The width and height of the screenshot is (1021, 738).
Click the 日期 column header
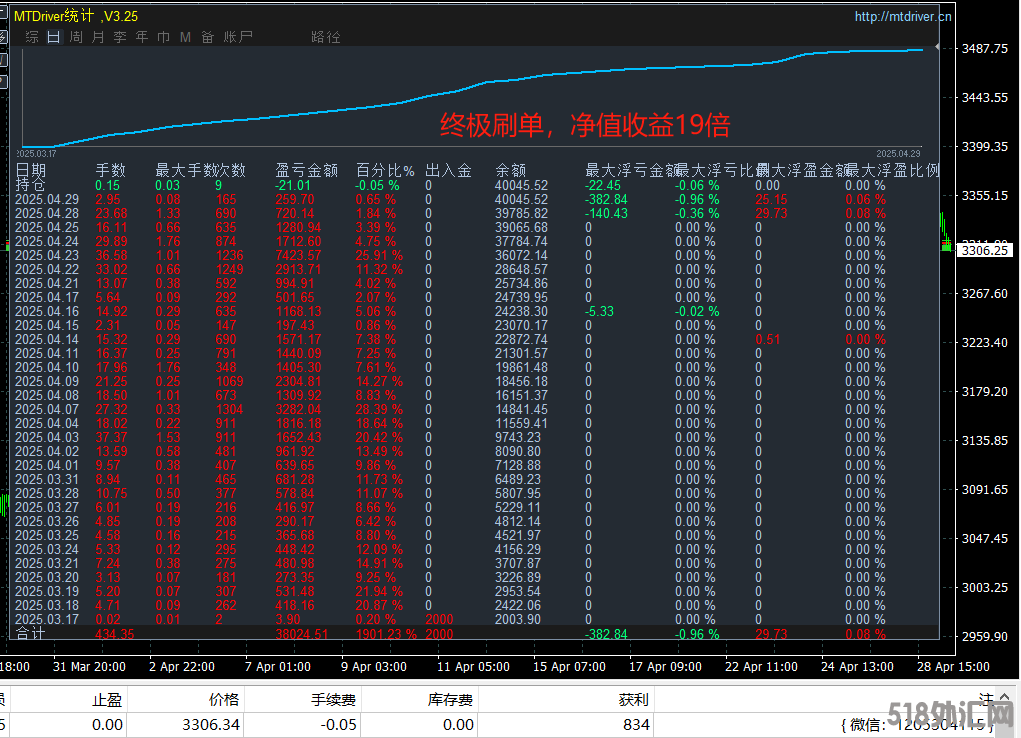click(31, 170)
